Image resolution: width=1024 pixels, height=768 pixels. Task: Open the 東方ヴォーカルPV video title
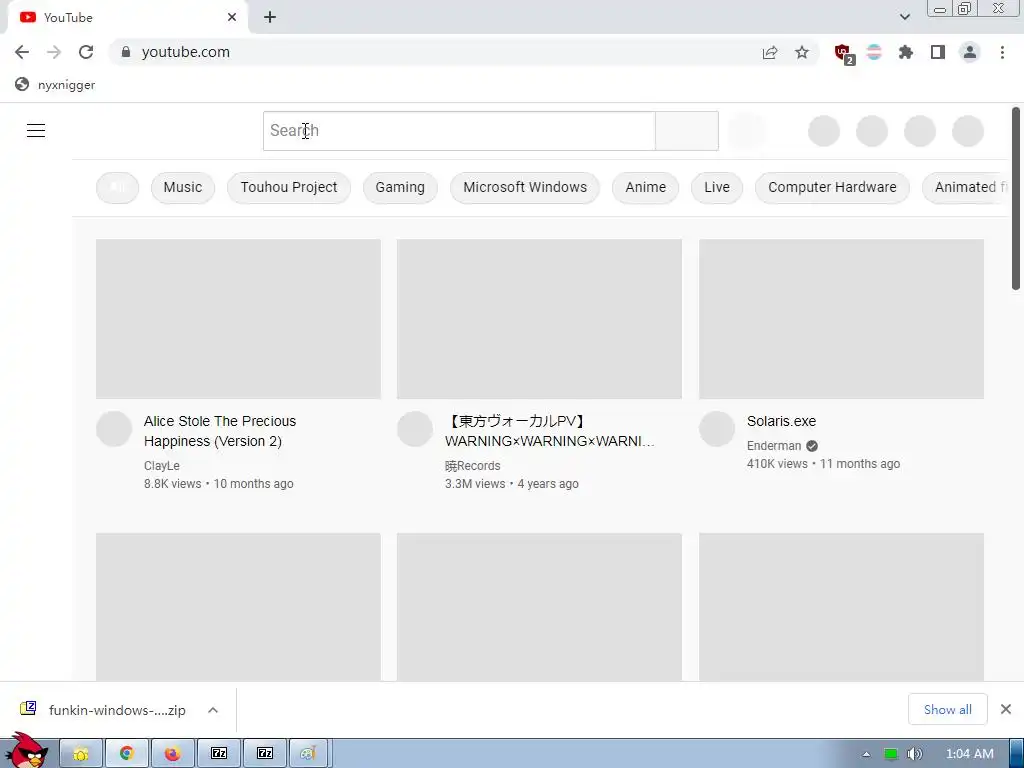550,431
